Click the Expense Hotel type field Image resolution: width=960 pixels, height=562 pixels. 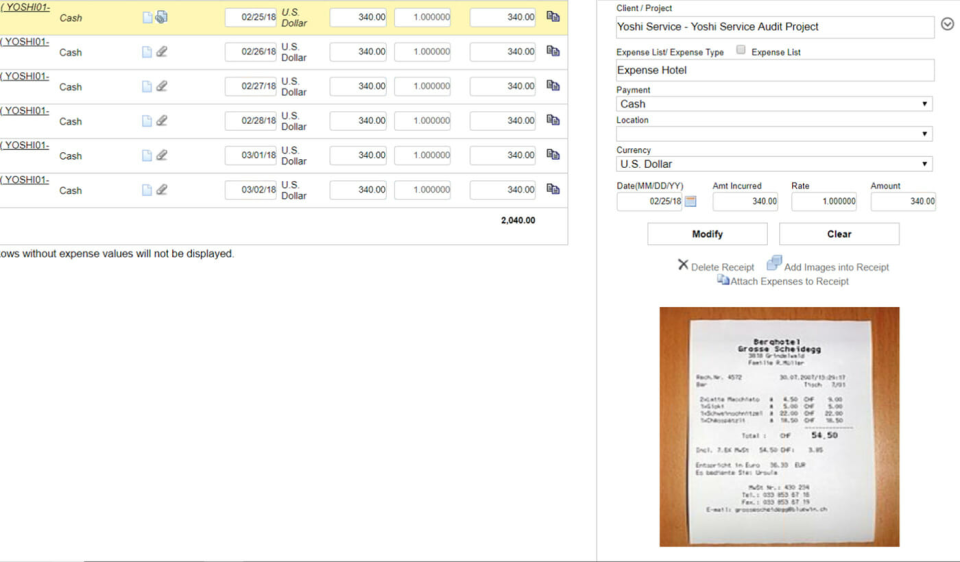tap(775, 70)
